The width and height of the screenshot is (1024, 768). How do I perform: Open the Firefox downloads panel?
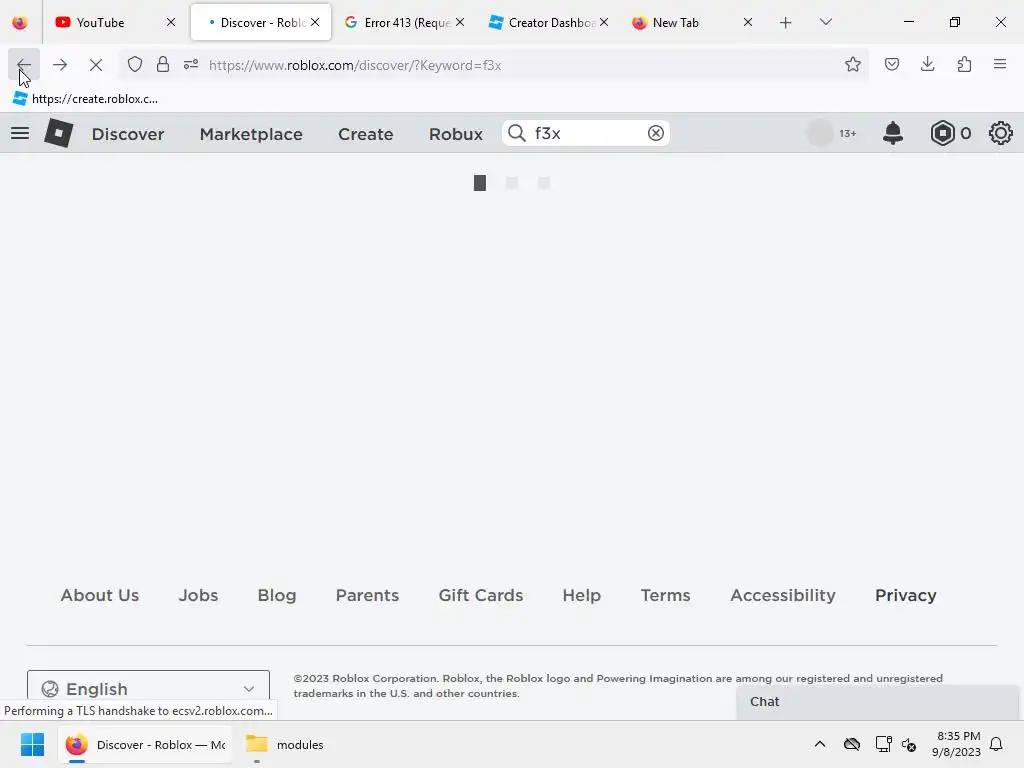pos(927,64)
